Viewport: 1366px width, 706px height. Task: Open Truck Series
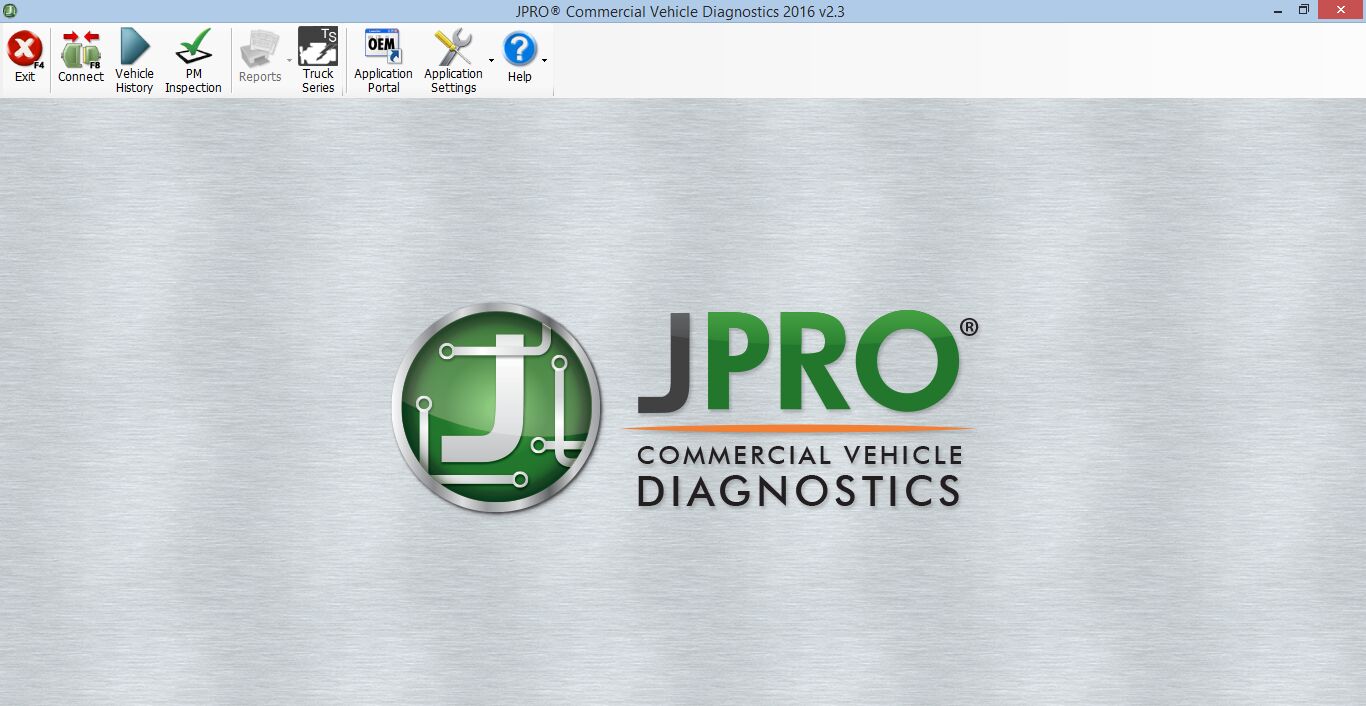[318, 59]
